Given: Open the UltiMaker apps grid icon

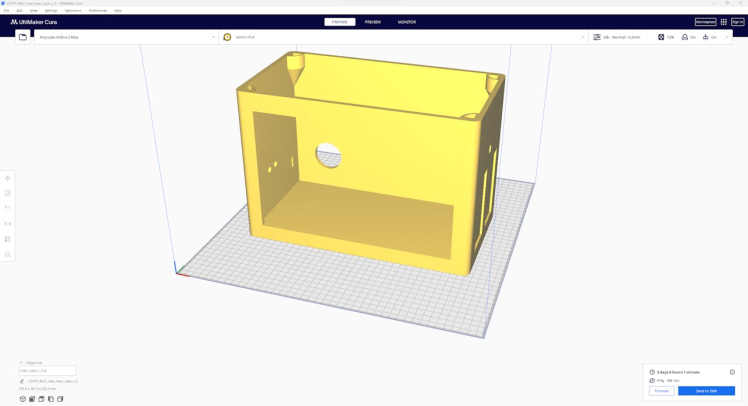Looking at the screenshot, I should pyautogui.click(x=724, y=22).
